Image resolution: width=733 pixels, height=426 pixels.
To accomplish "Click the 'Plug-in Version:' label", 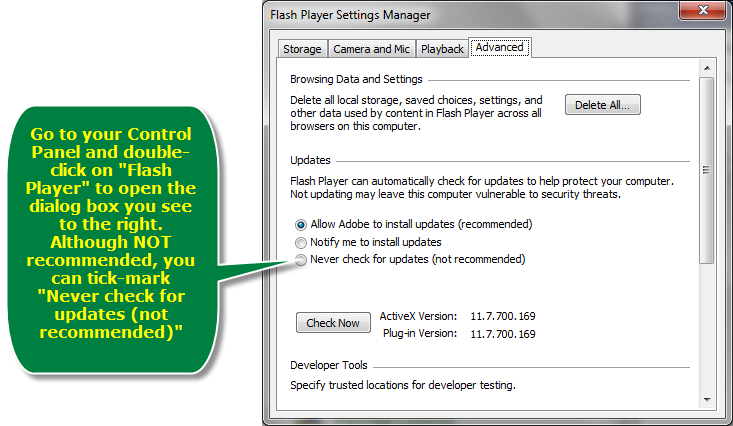I will pyautogui.click(x=420, y=334).
